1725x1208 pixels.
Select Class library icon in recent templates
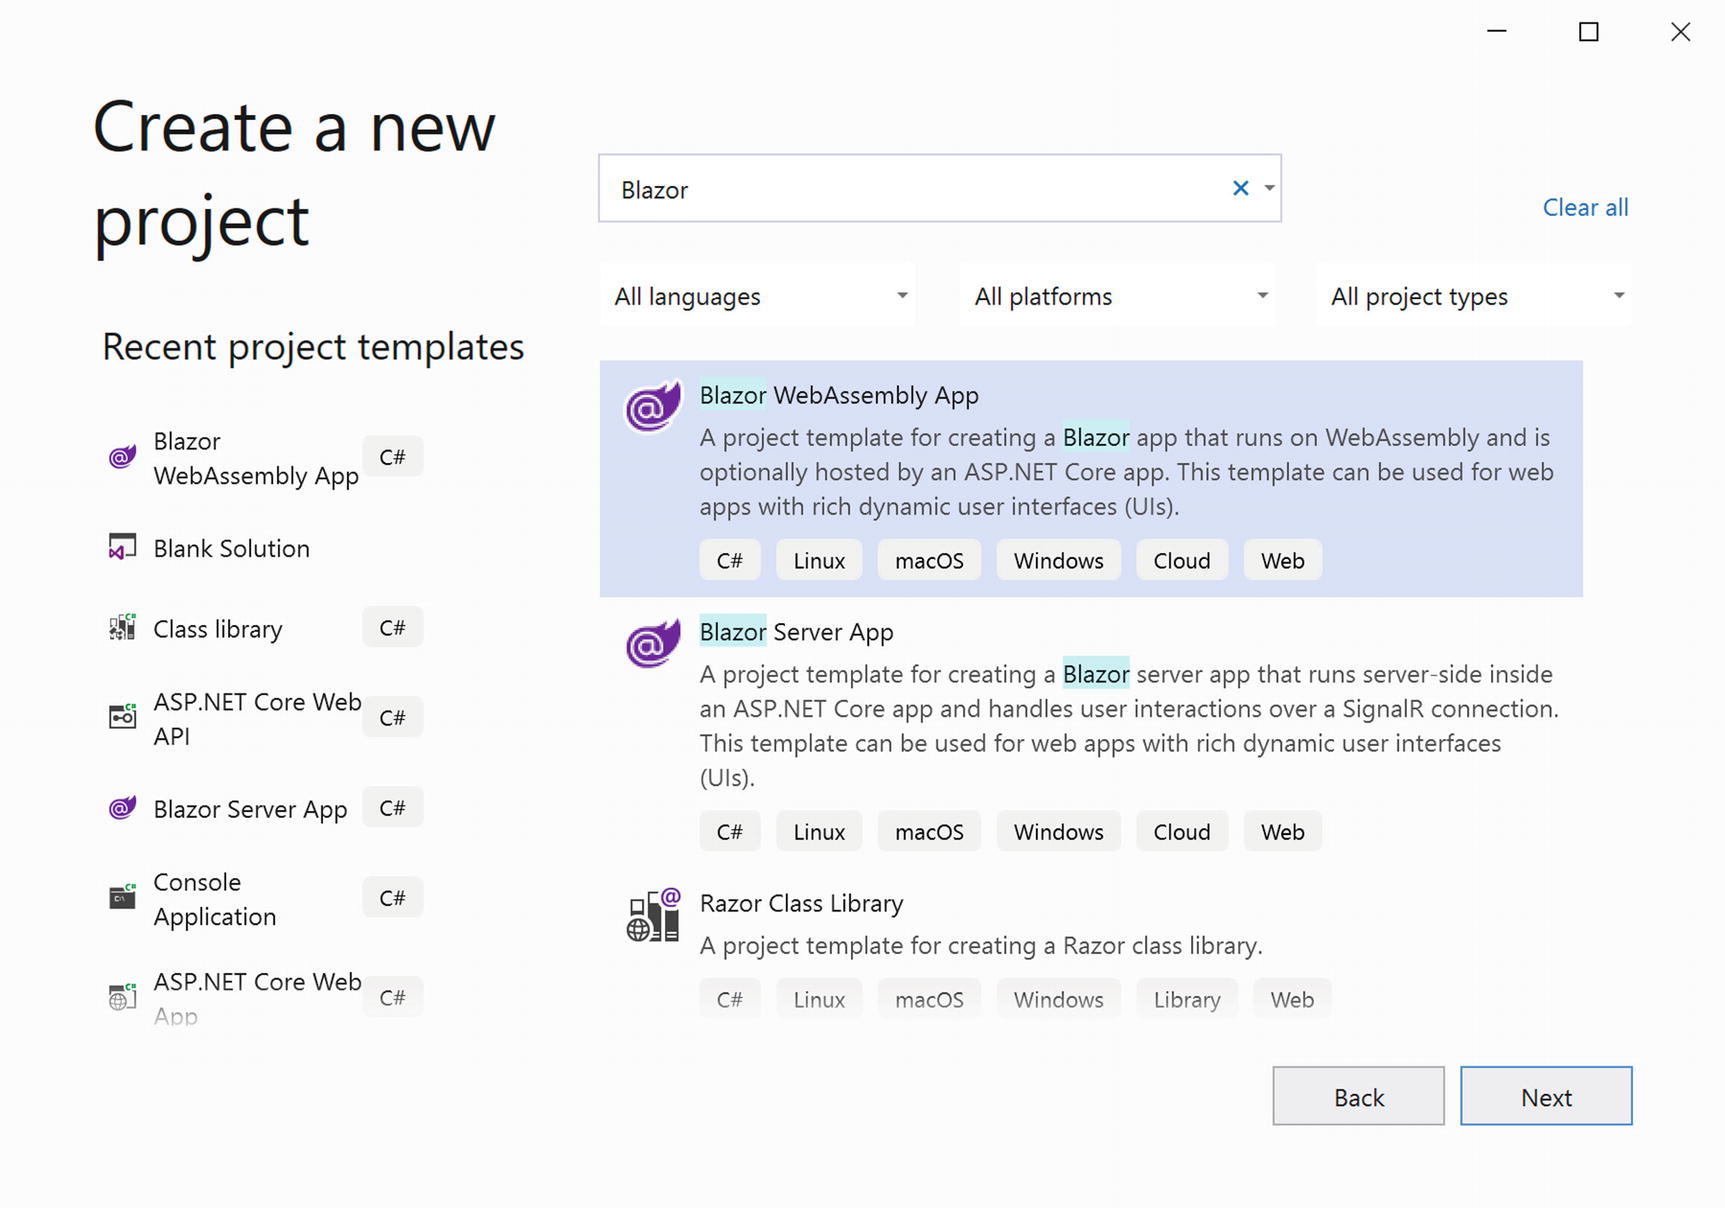point(122,628)
